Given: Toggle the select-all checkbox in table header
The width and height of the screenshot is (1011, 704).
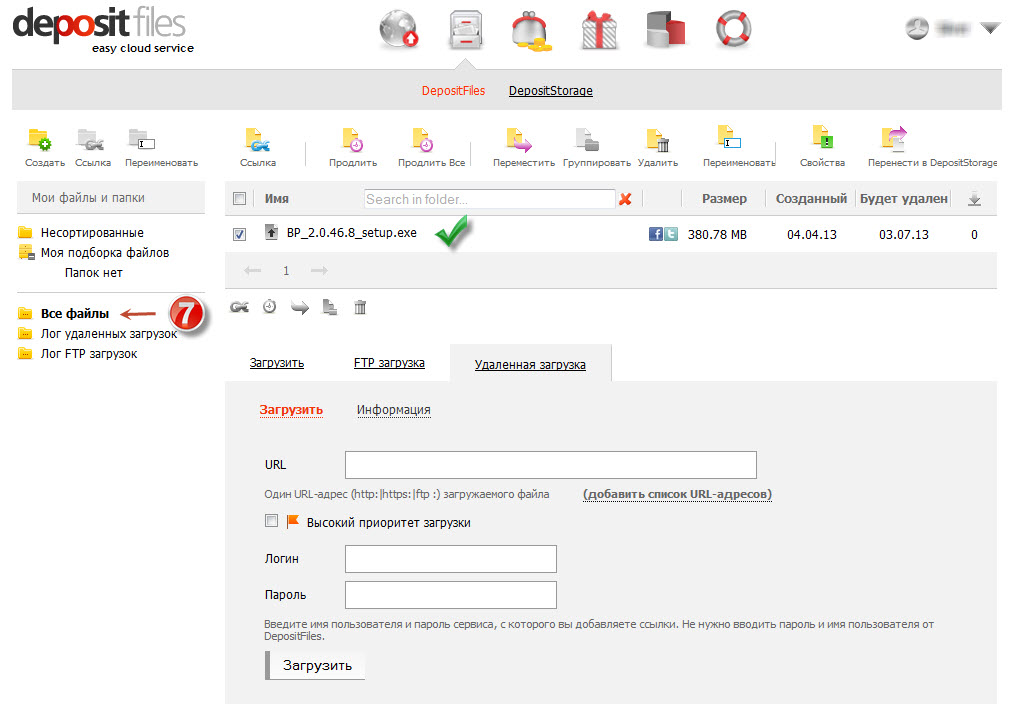Looking at the screenshot, I should (239, 199).
